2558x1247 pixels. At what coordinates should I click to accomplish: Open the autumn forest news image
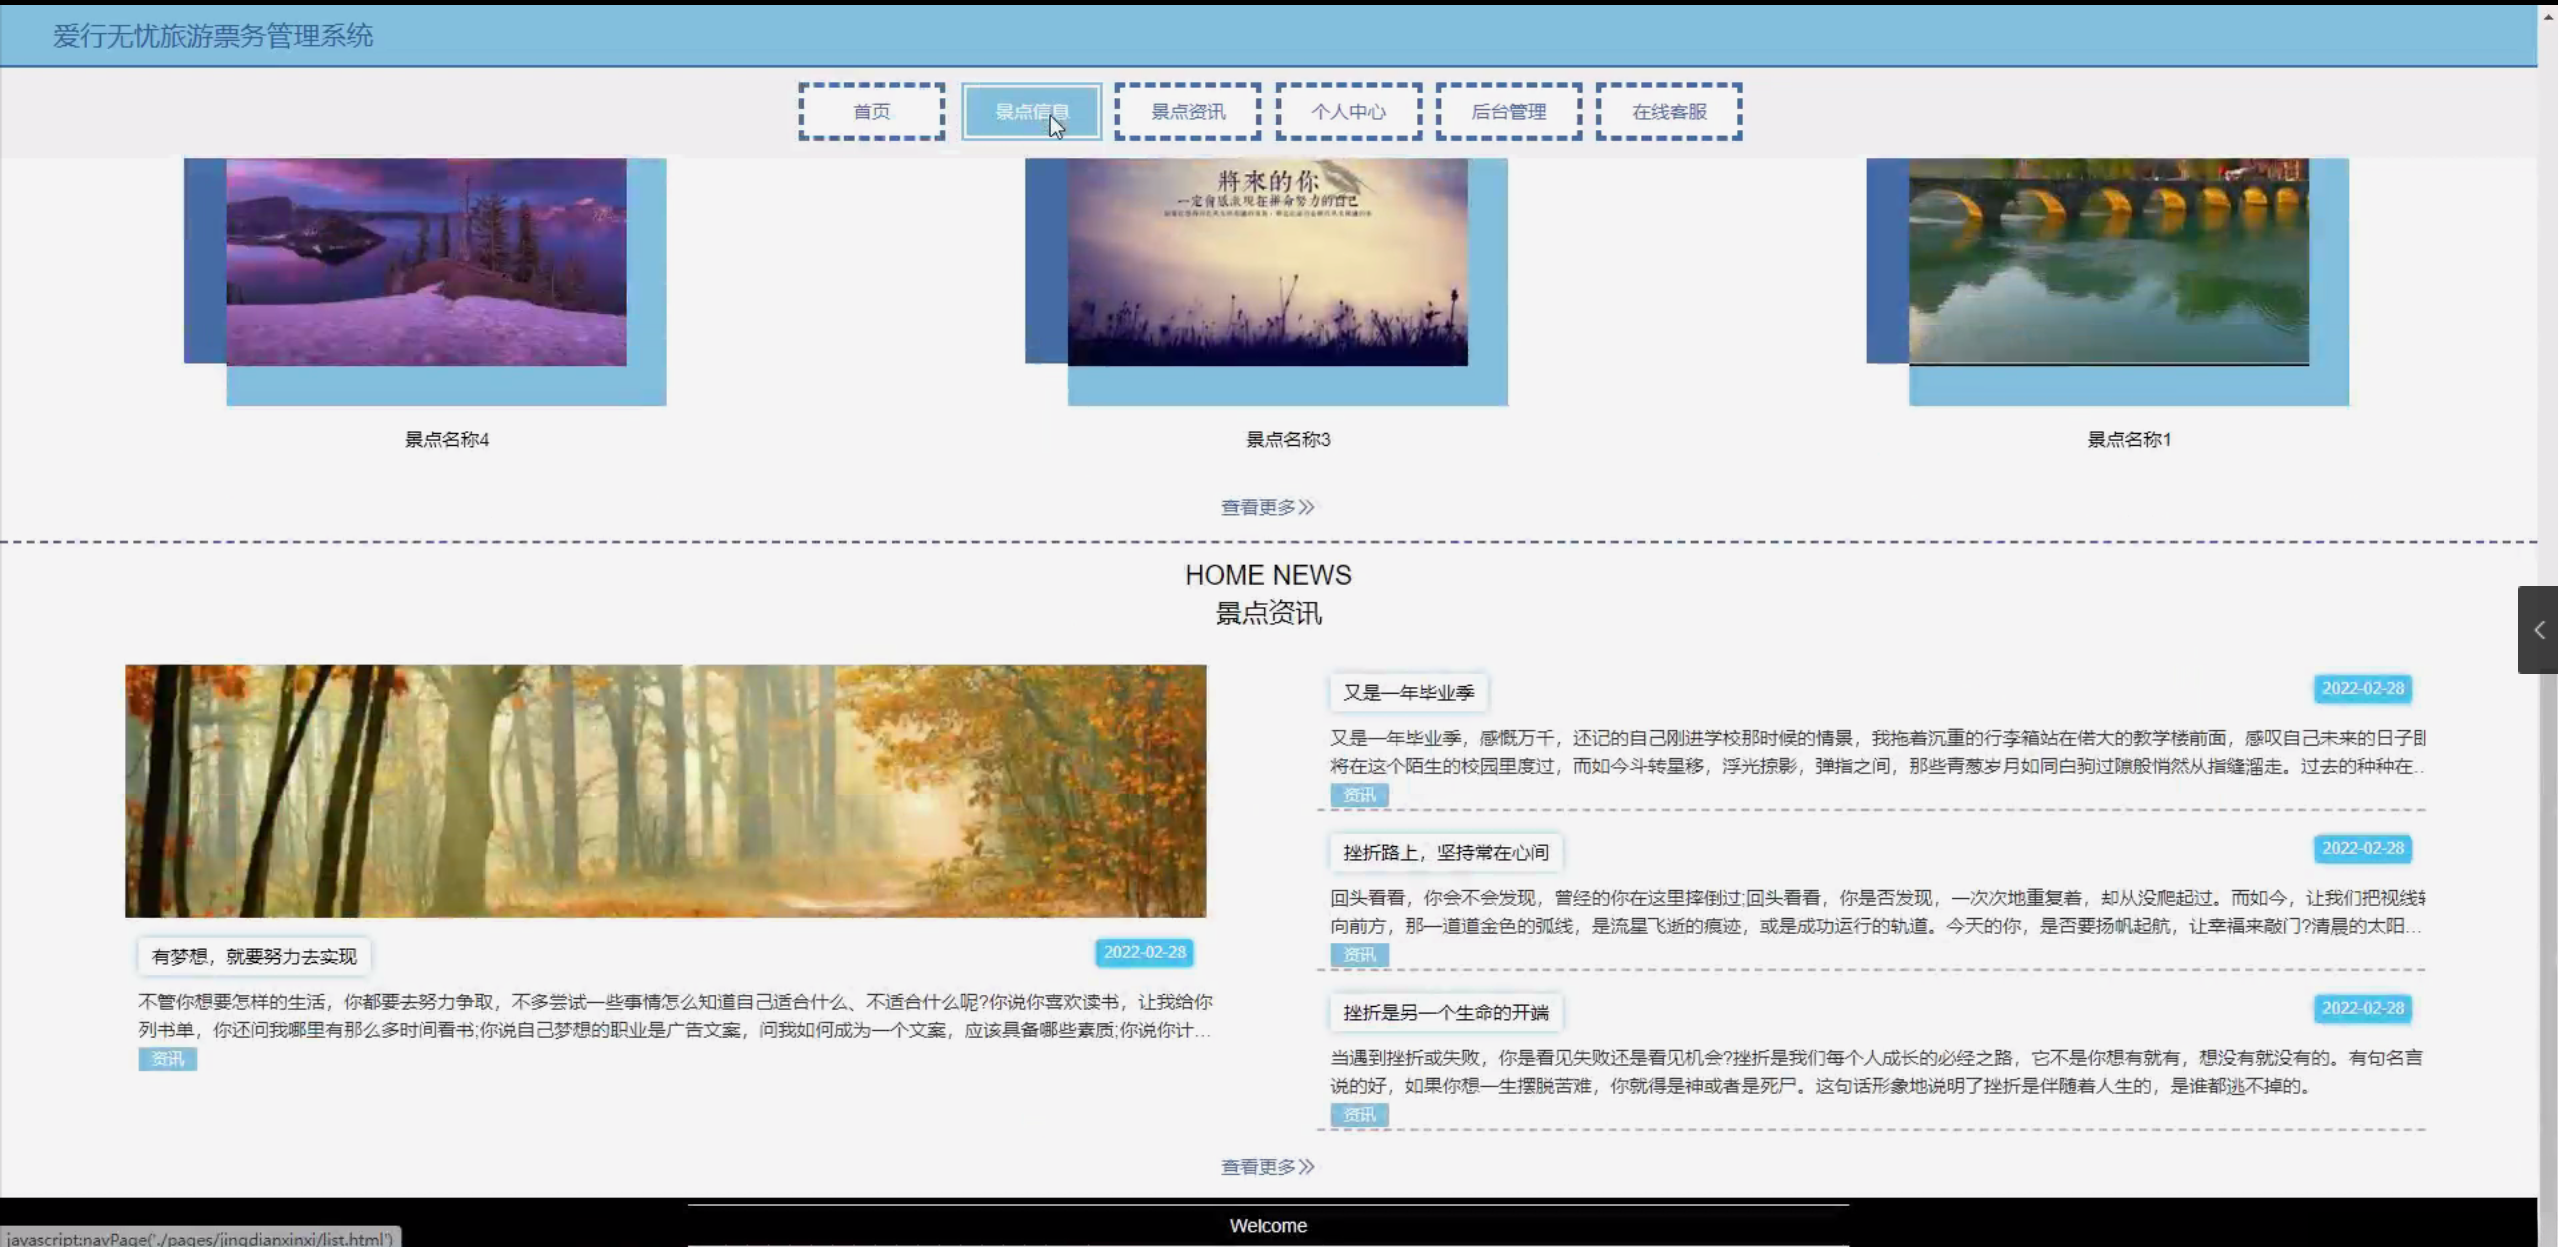[665, 790]
